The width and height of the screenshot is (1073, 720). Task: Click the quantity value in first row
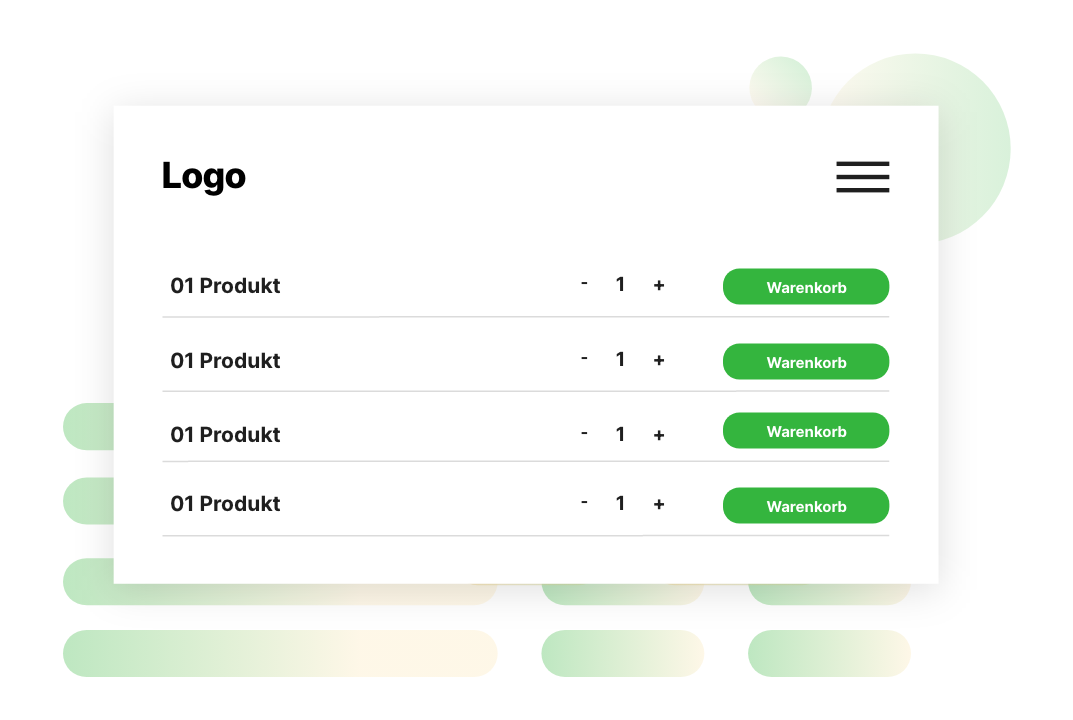[x=620, y=285]
